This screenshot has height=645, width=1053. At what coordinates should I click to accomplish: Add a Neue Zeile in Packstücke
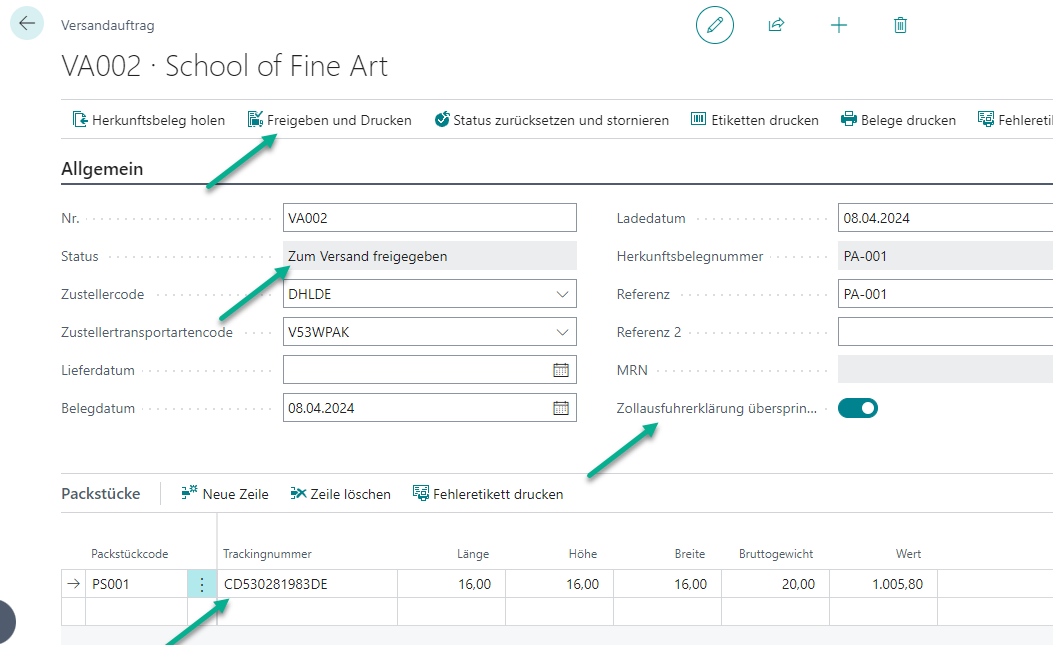(225, 494)
